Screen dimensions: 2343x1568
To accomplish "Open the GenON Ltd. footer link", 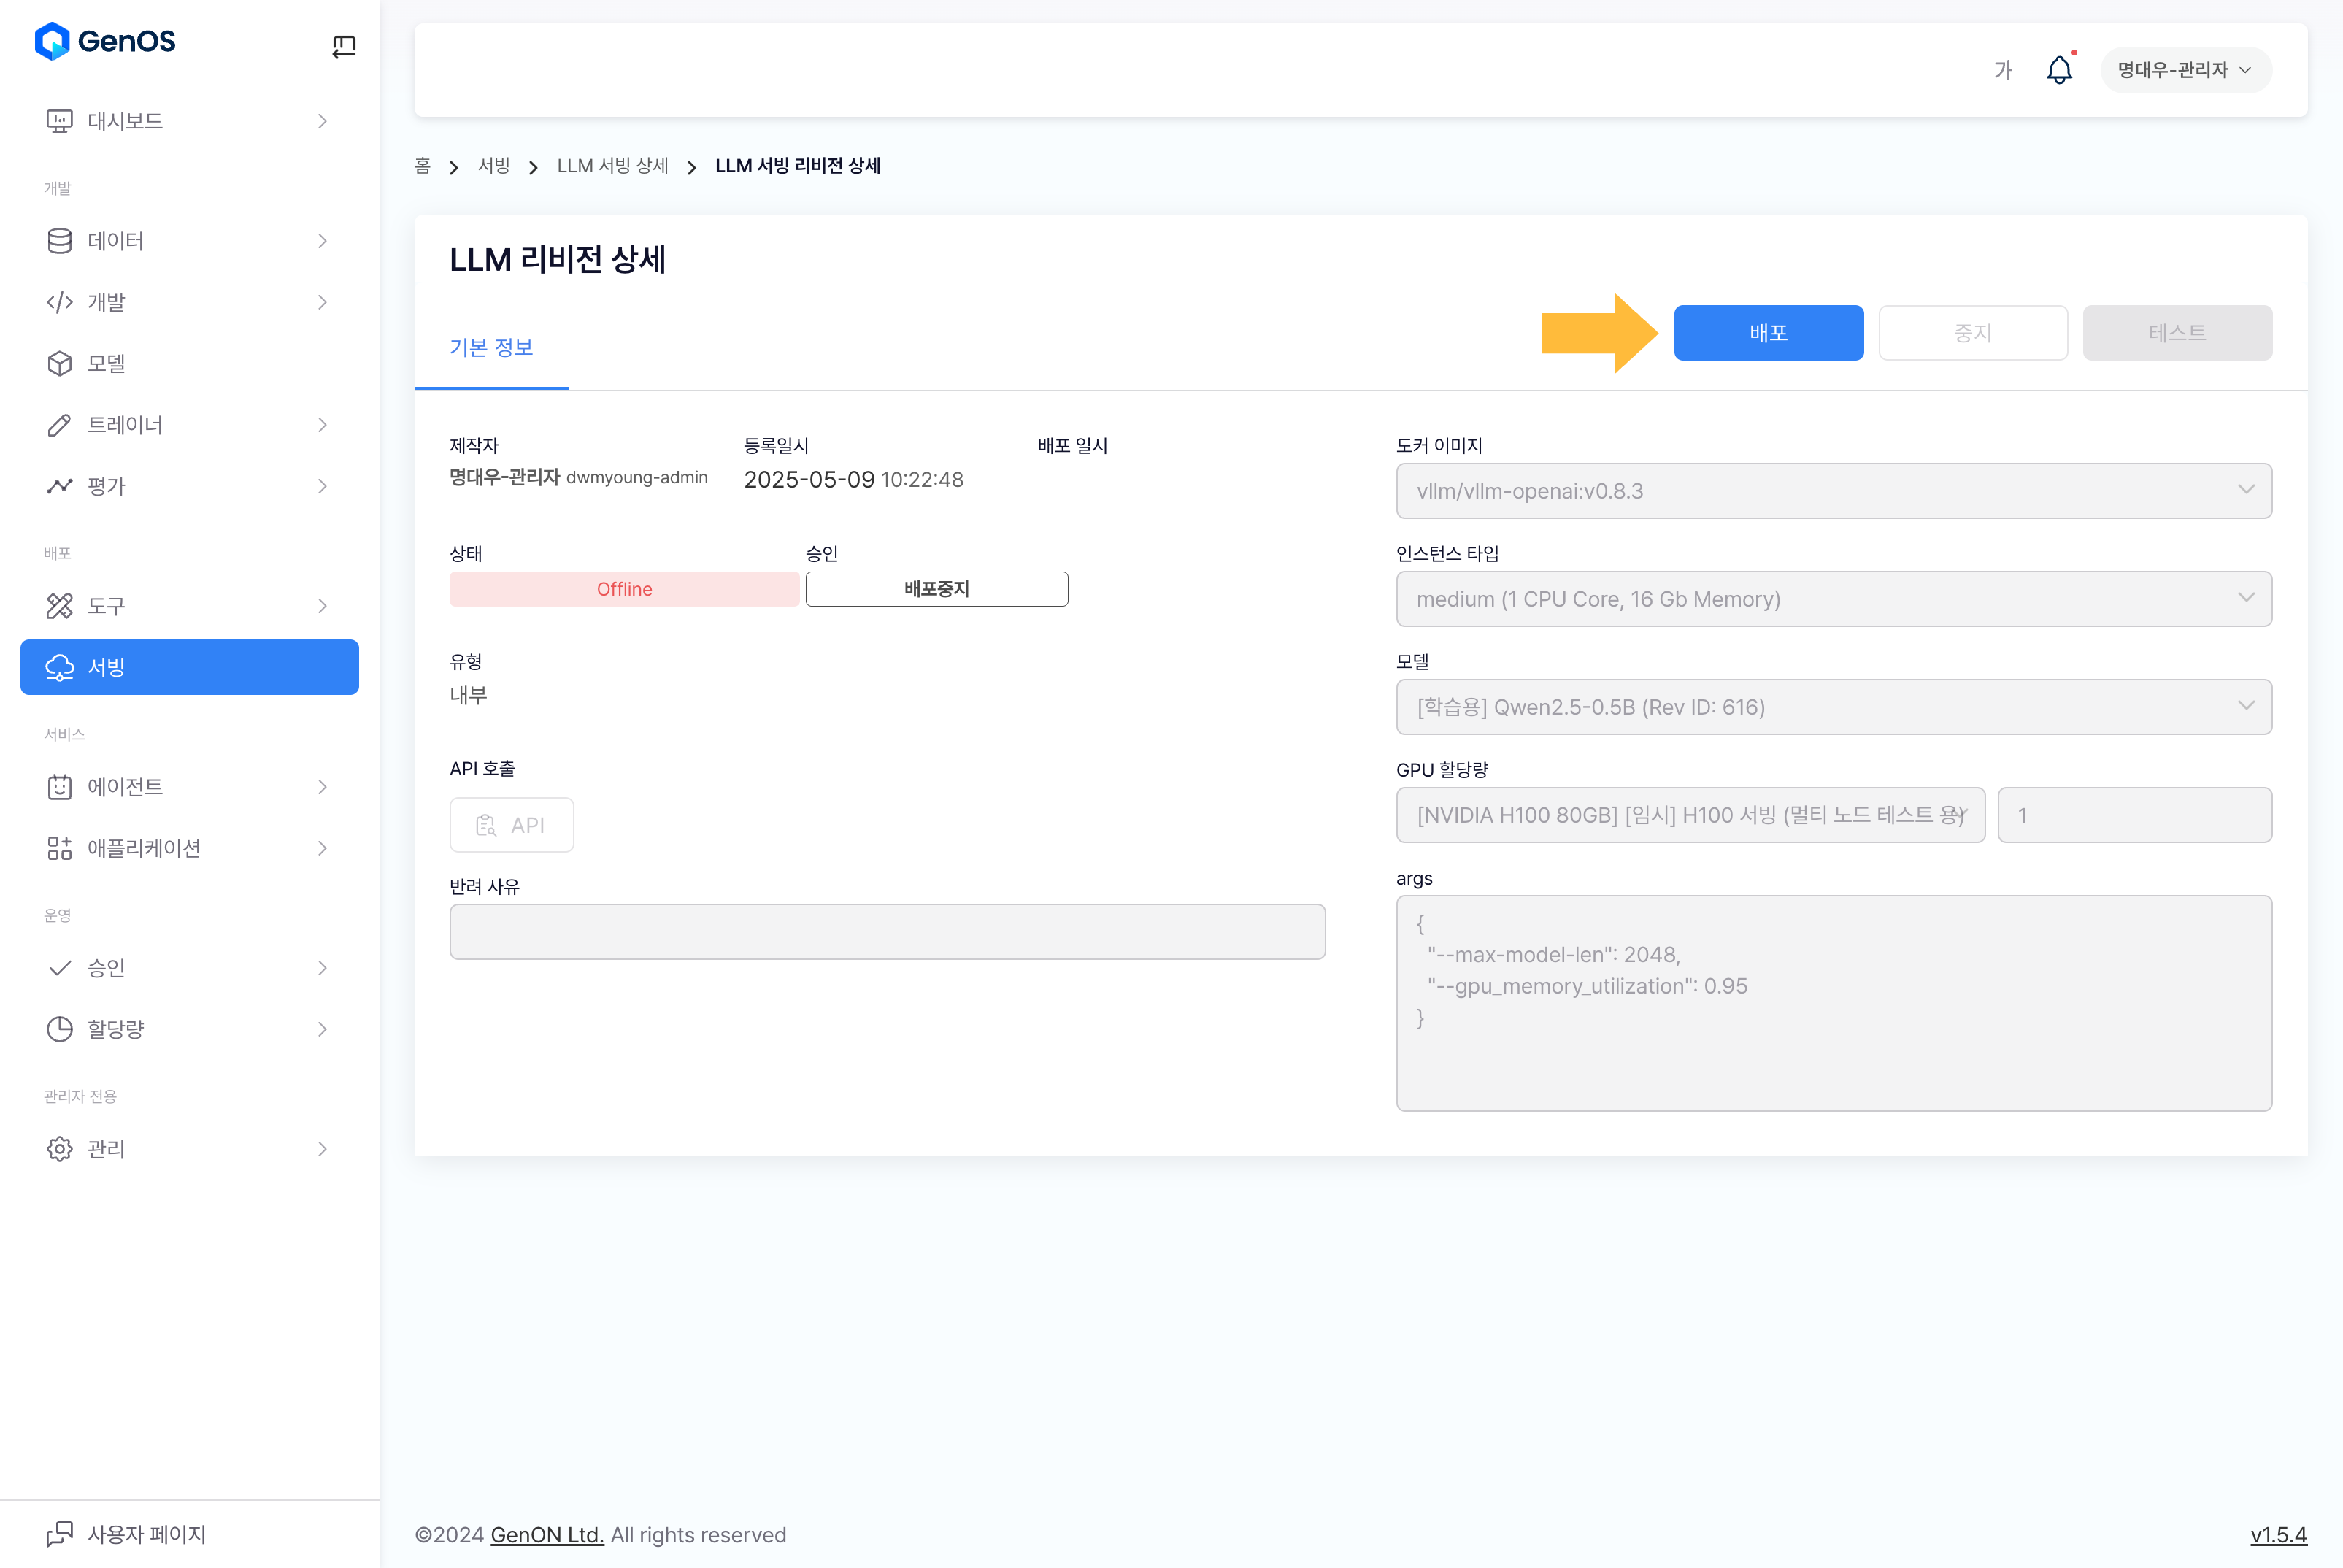I will tap(546, 1535).
